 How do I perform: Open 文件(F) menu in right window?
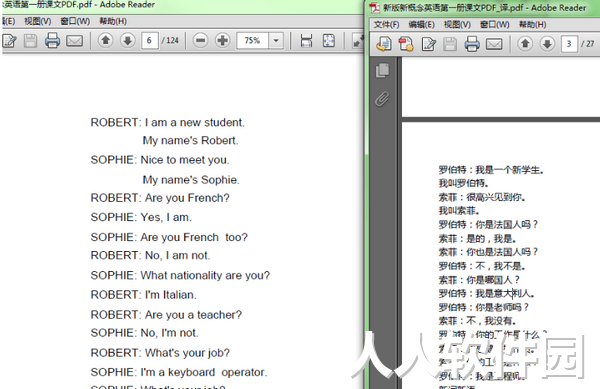[386, 24]
